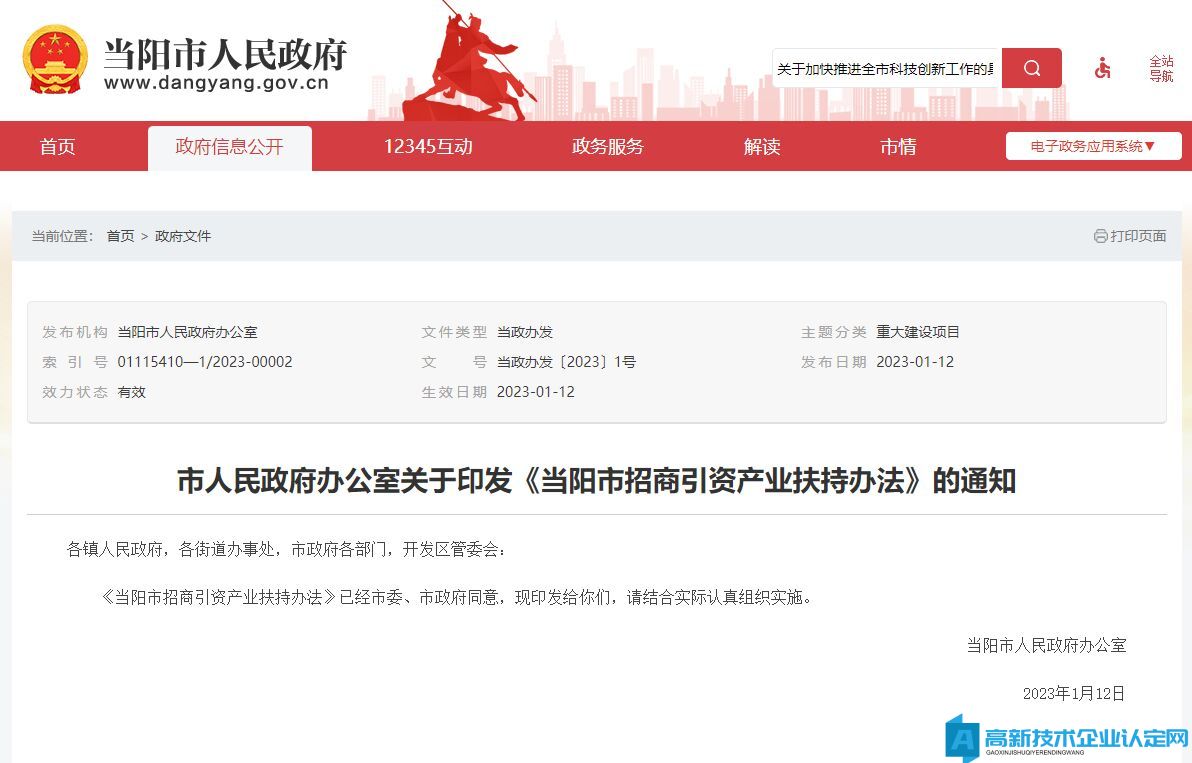Click the red horseman statue banner image
Image resolution: width=1192 pixels, height=763 pixels.
point(478,65)
